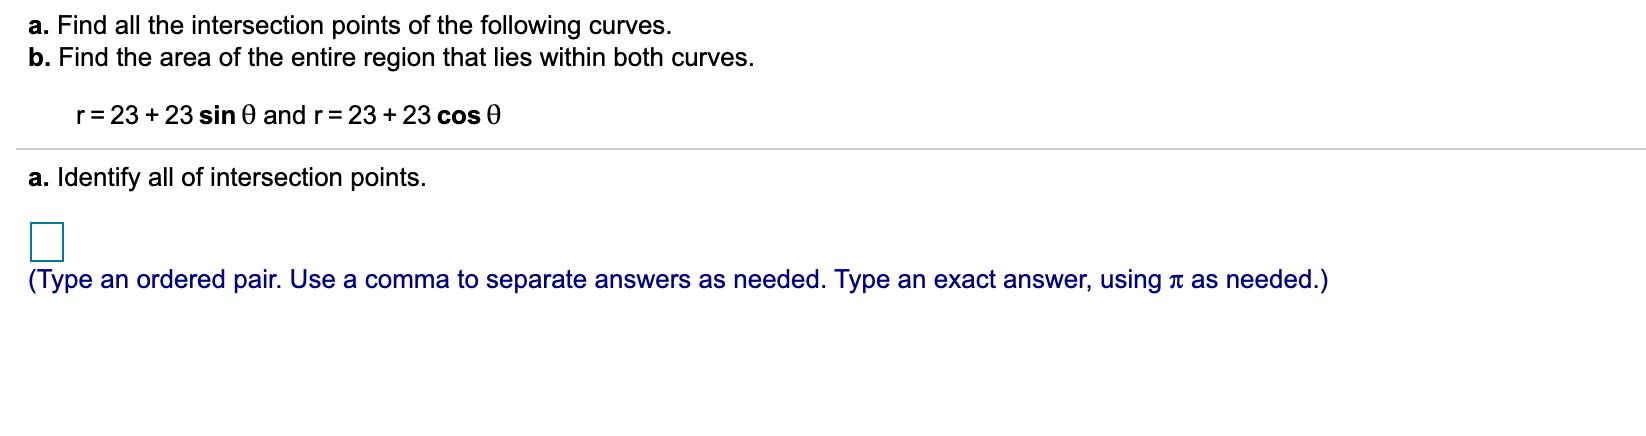
Task: Click the empty answer input box
Action: (47, 242)
